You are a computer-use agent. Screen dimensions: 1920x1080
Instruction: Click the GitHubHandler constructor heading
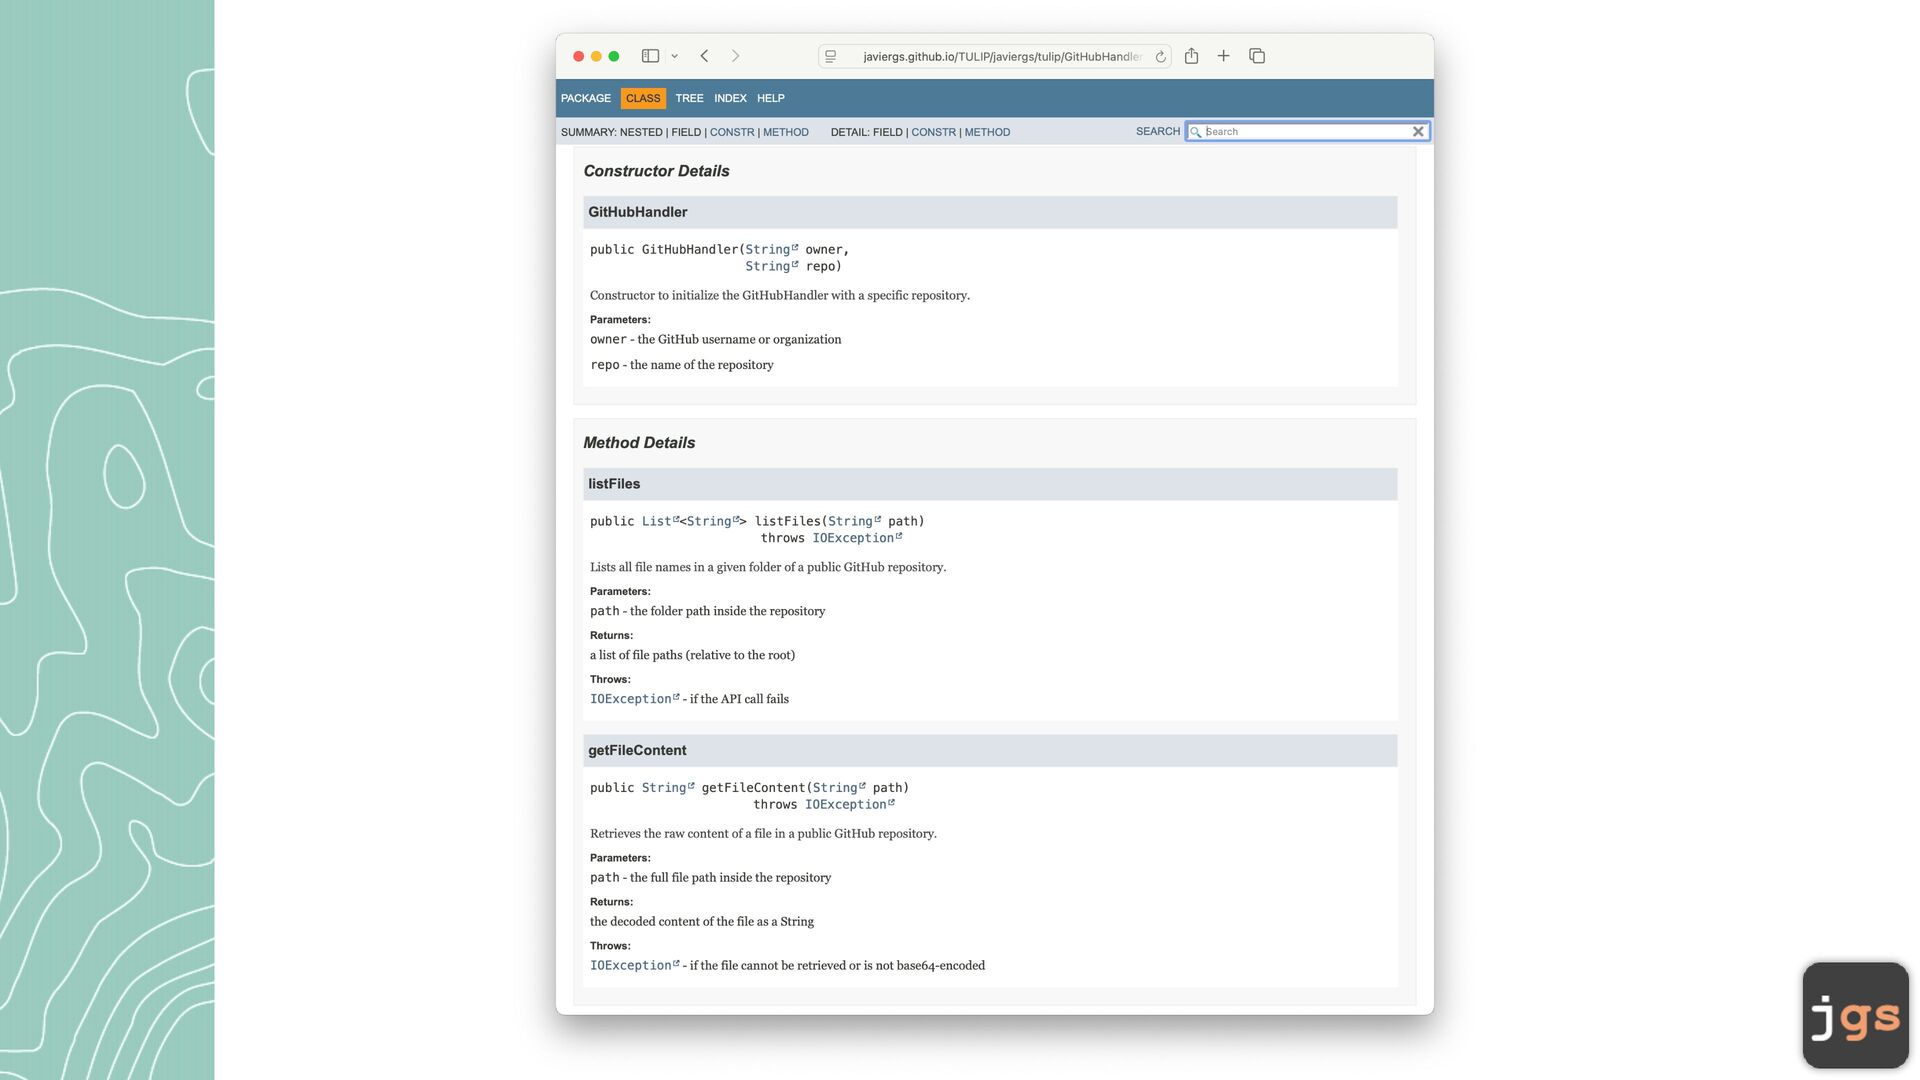[638, 212]
